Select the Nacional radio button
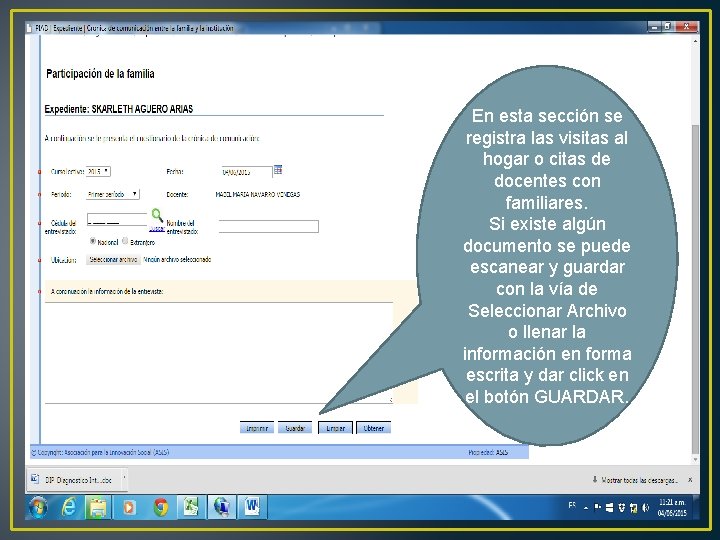This screenshot has height=540, width=720. click(93, 241)
